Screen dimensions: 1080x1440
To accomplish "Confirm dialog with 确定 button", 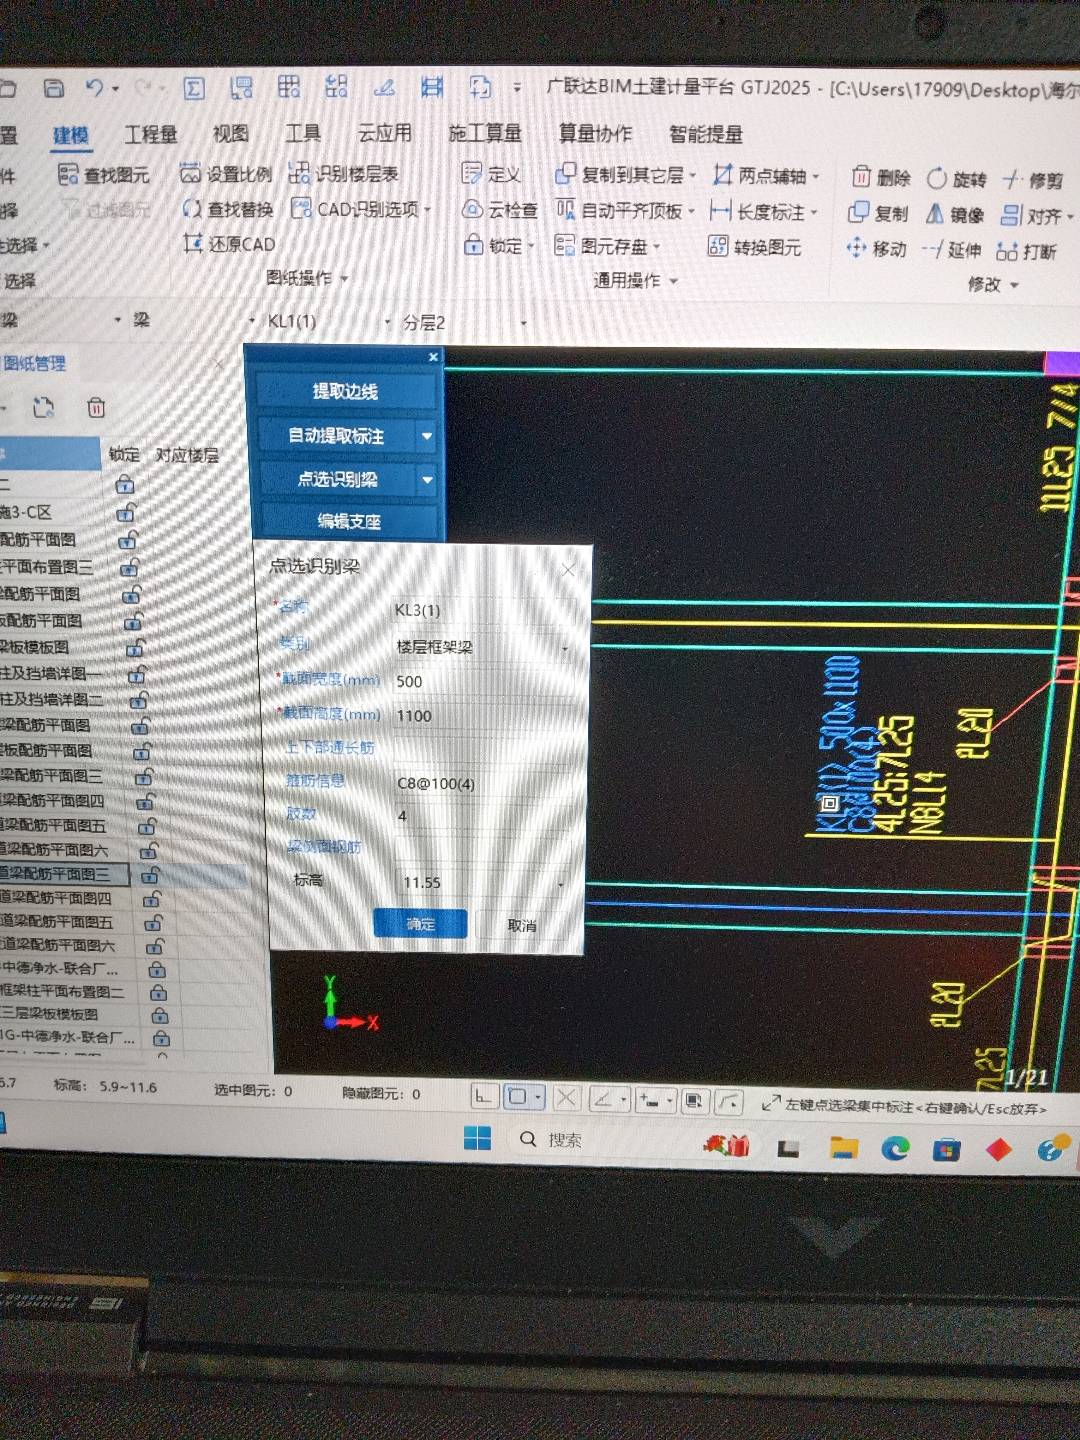I will pos(420,924).
